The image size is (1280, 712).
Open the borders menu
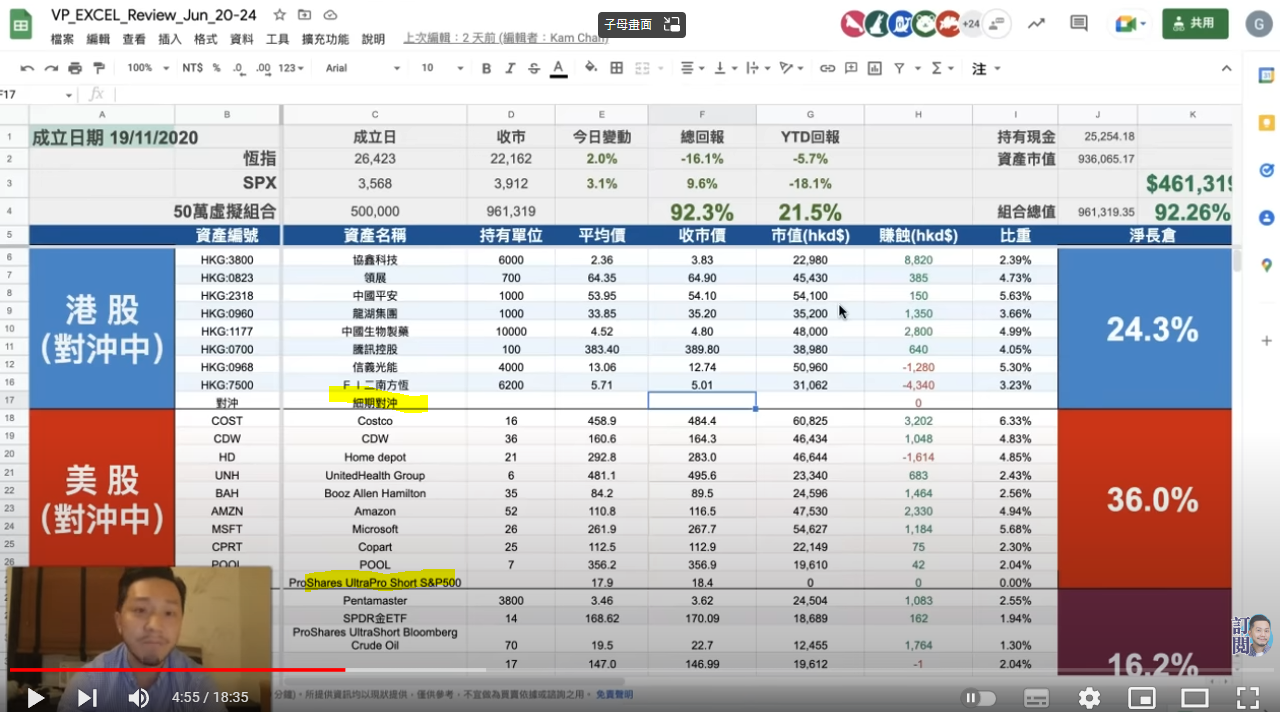coord(616,68)
